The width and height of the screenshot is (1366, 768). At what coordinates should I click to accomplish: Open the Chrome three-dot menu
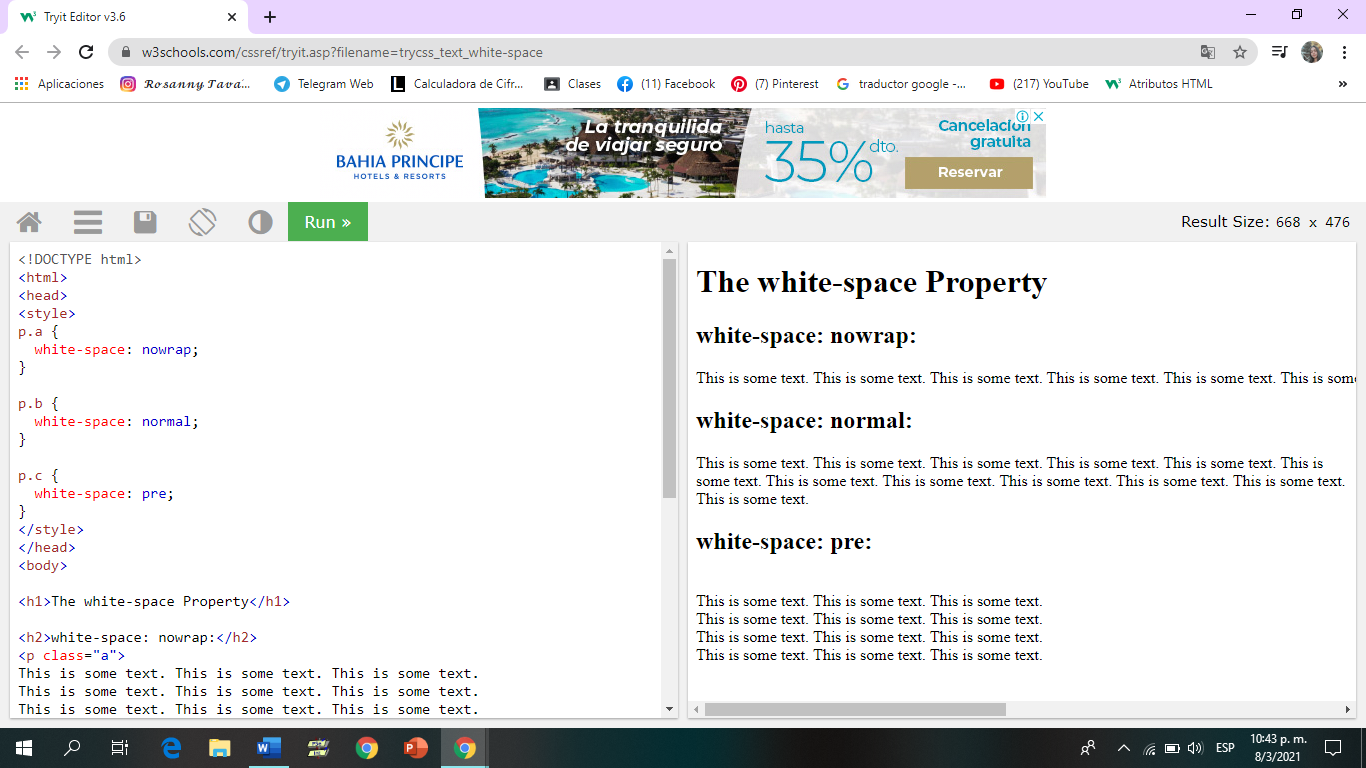[1343, 50]
